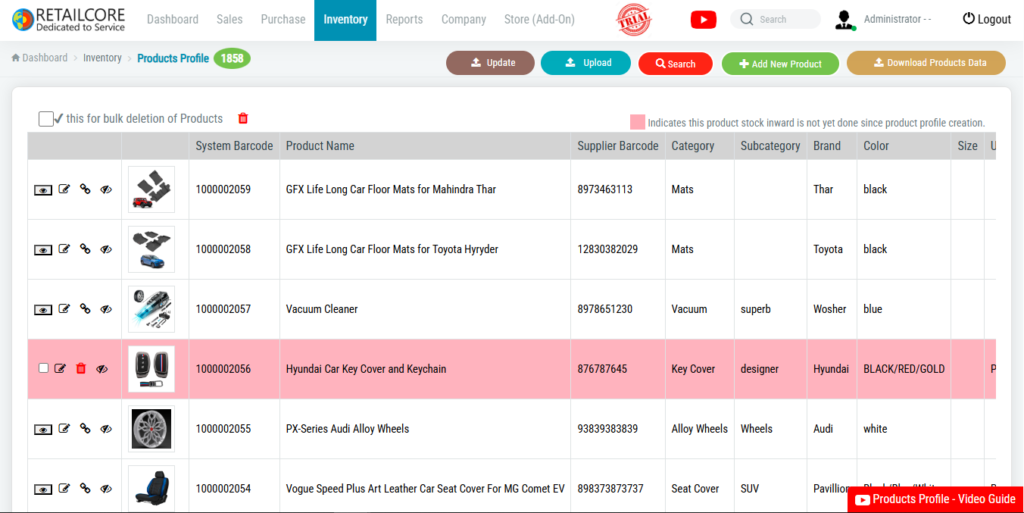Image resolution: width=1024 pixels, height=513 pixels.
Task: Open edit pencil for Vacuum Cleaner row
Action: tap(64, 309)
